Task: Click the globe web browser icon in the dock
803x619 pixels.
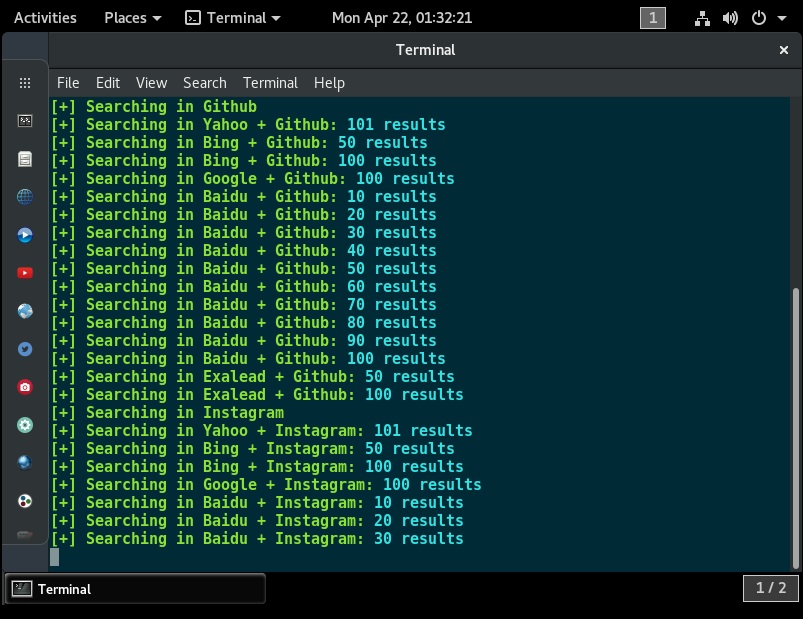Action: pos(25,196)
